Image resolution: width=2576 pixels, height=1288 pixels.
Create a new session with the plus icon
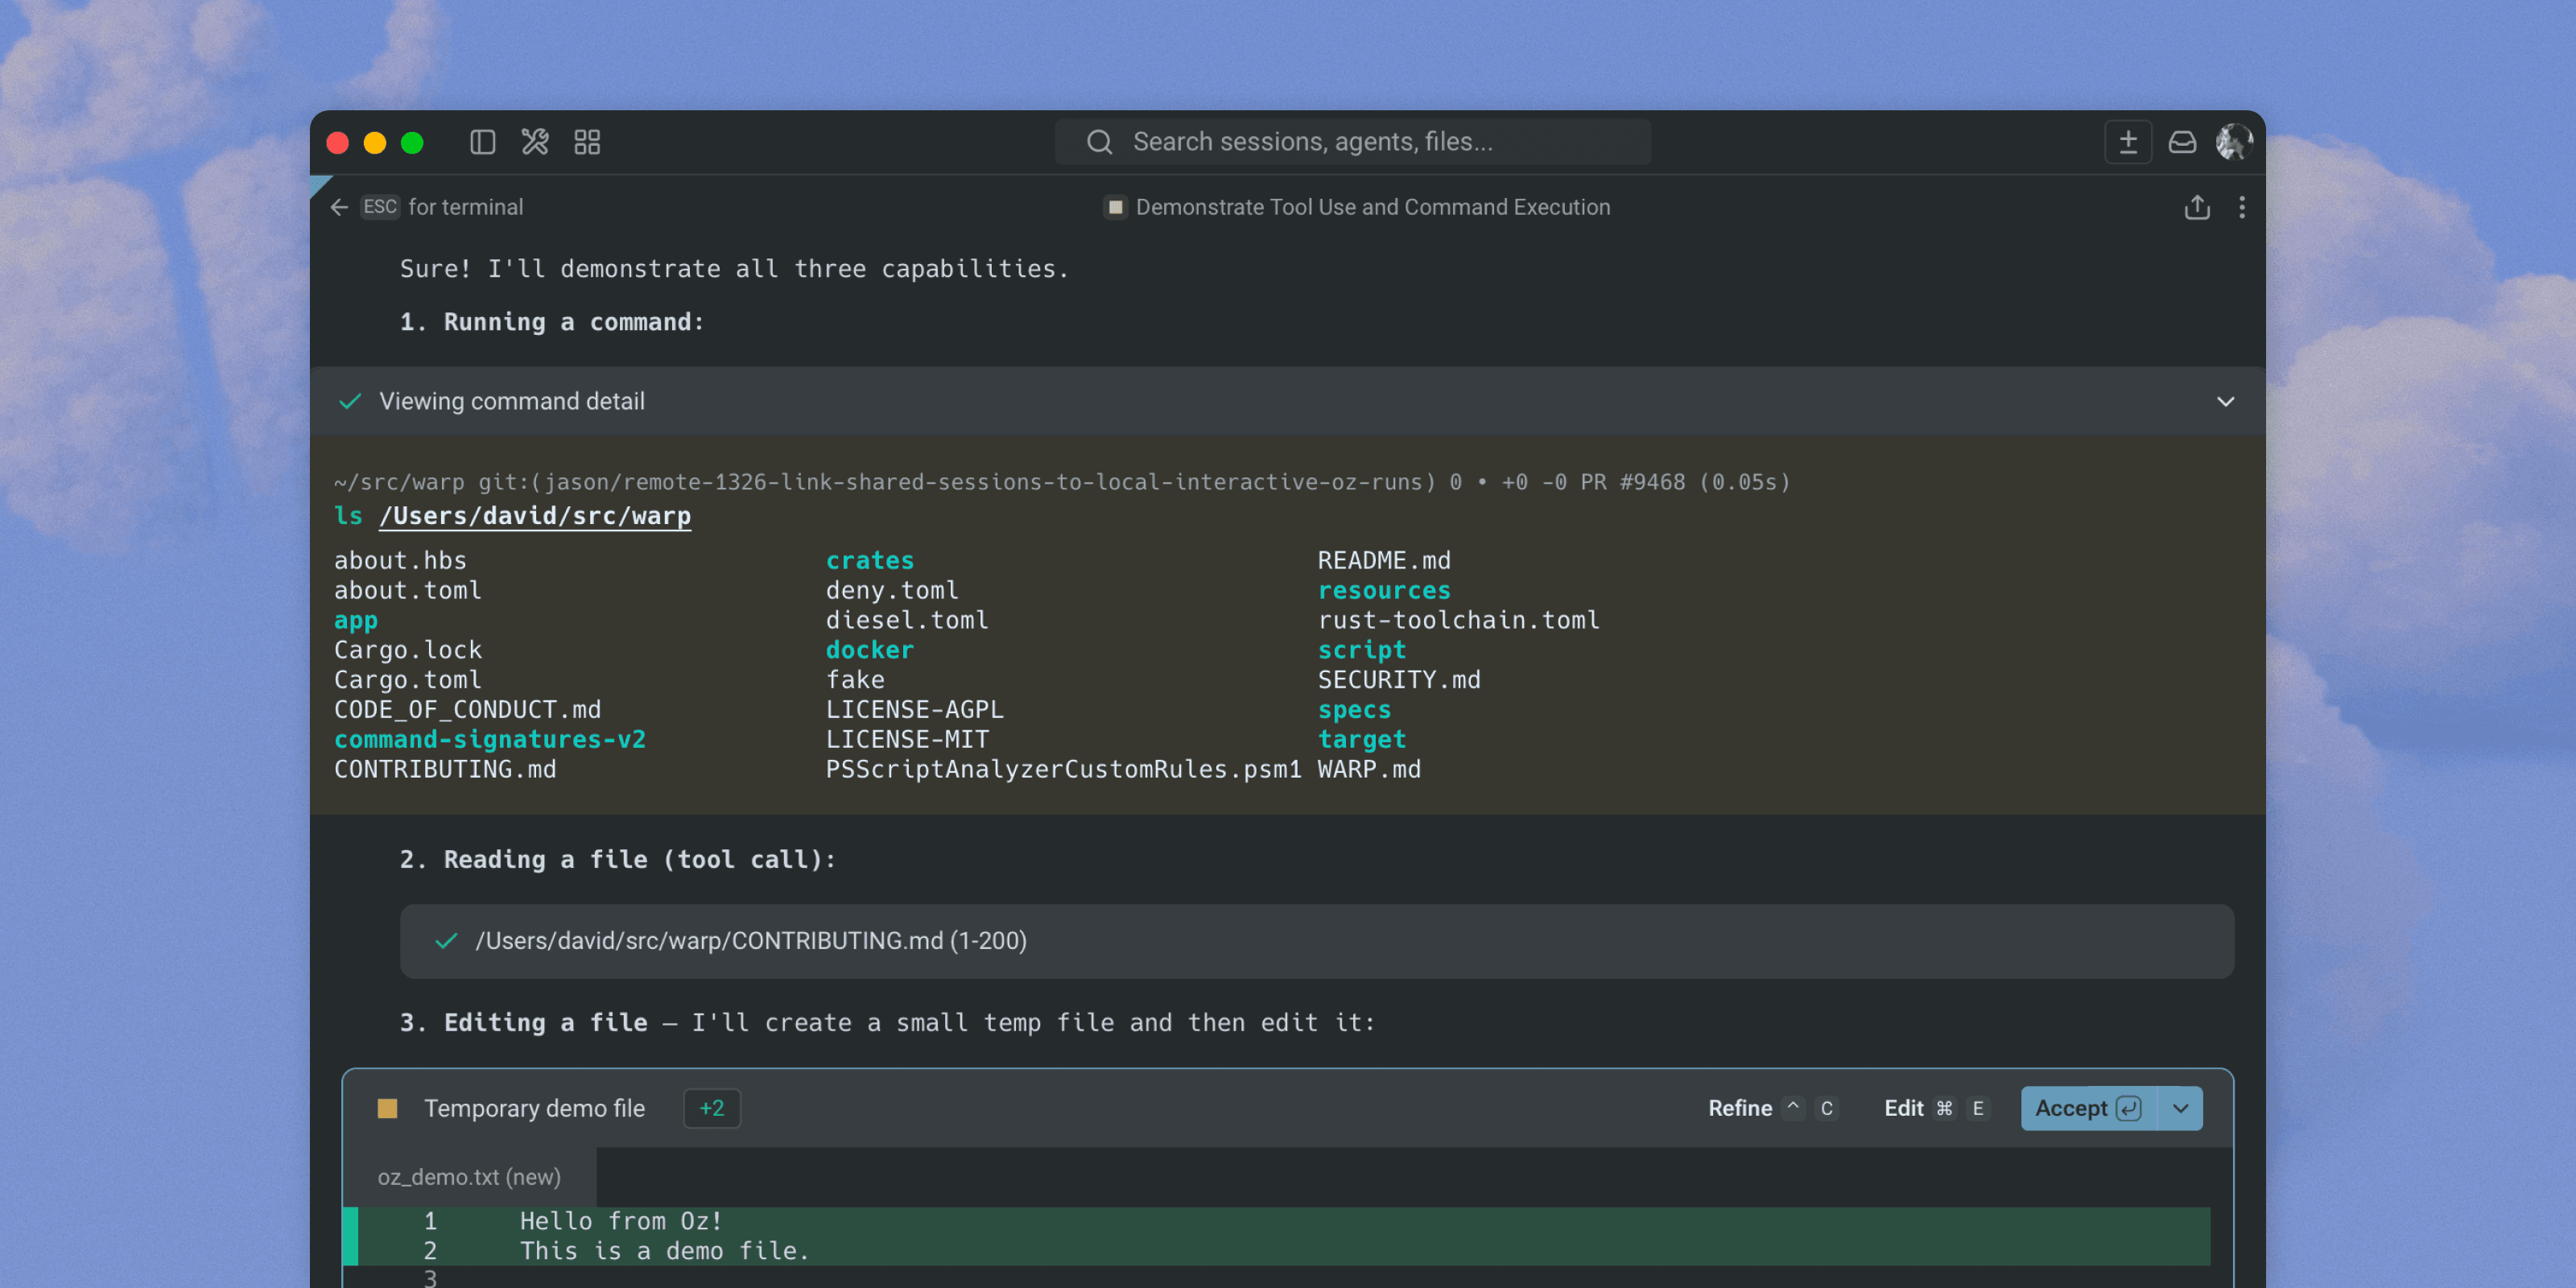tap(2128, 142)
